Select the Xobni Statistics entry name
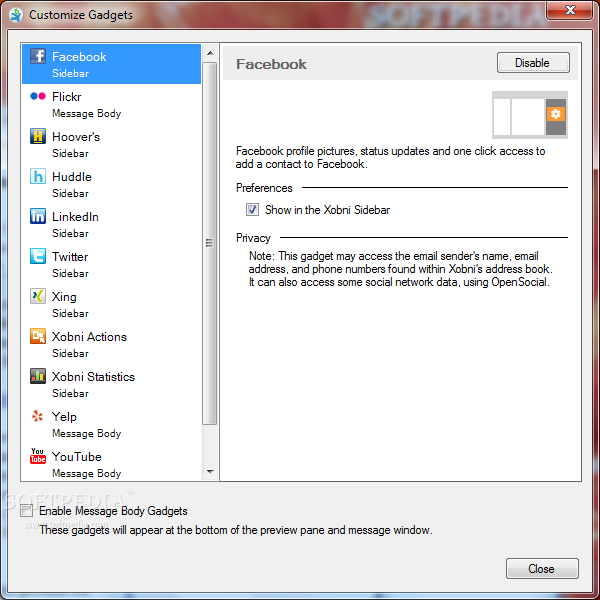Screen dimensions: 600x600 [x=93, y=377]
